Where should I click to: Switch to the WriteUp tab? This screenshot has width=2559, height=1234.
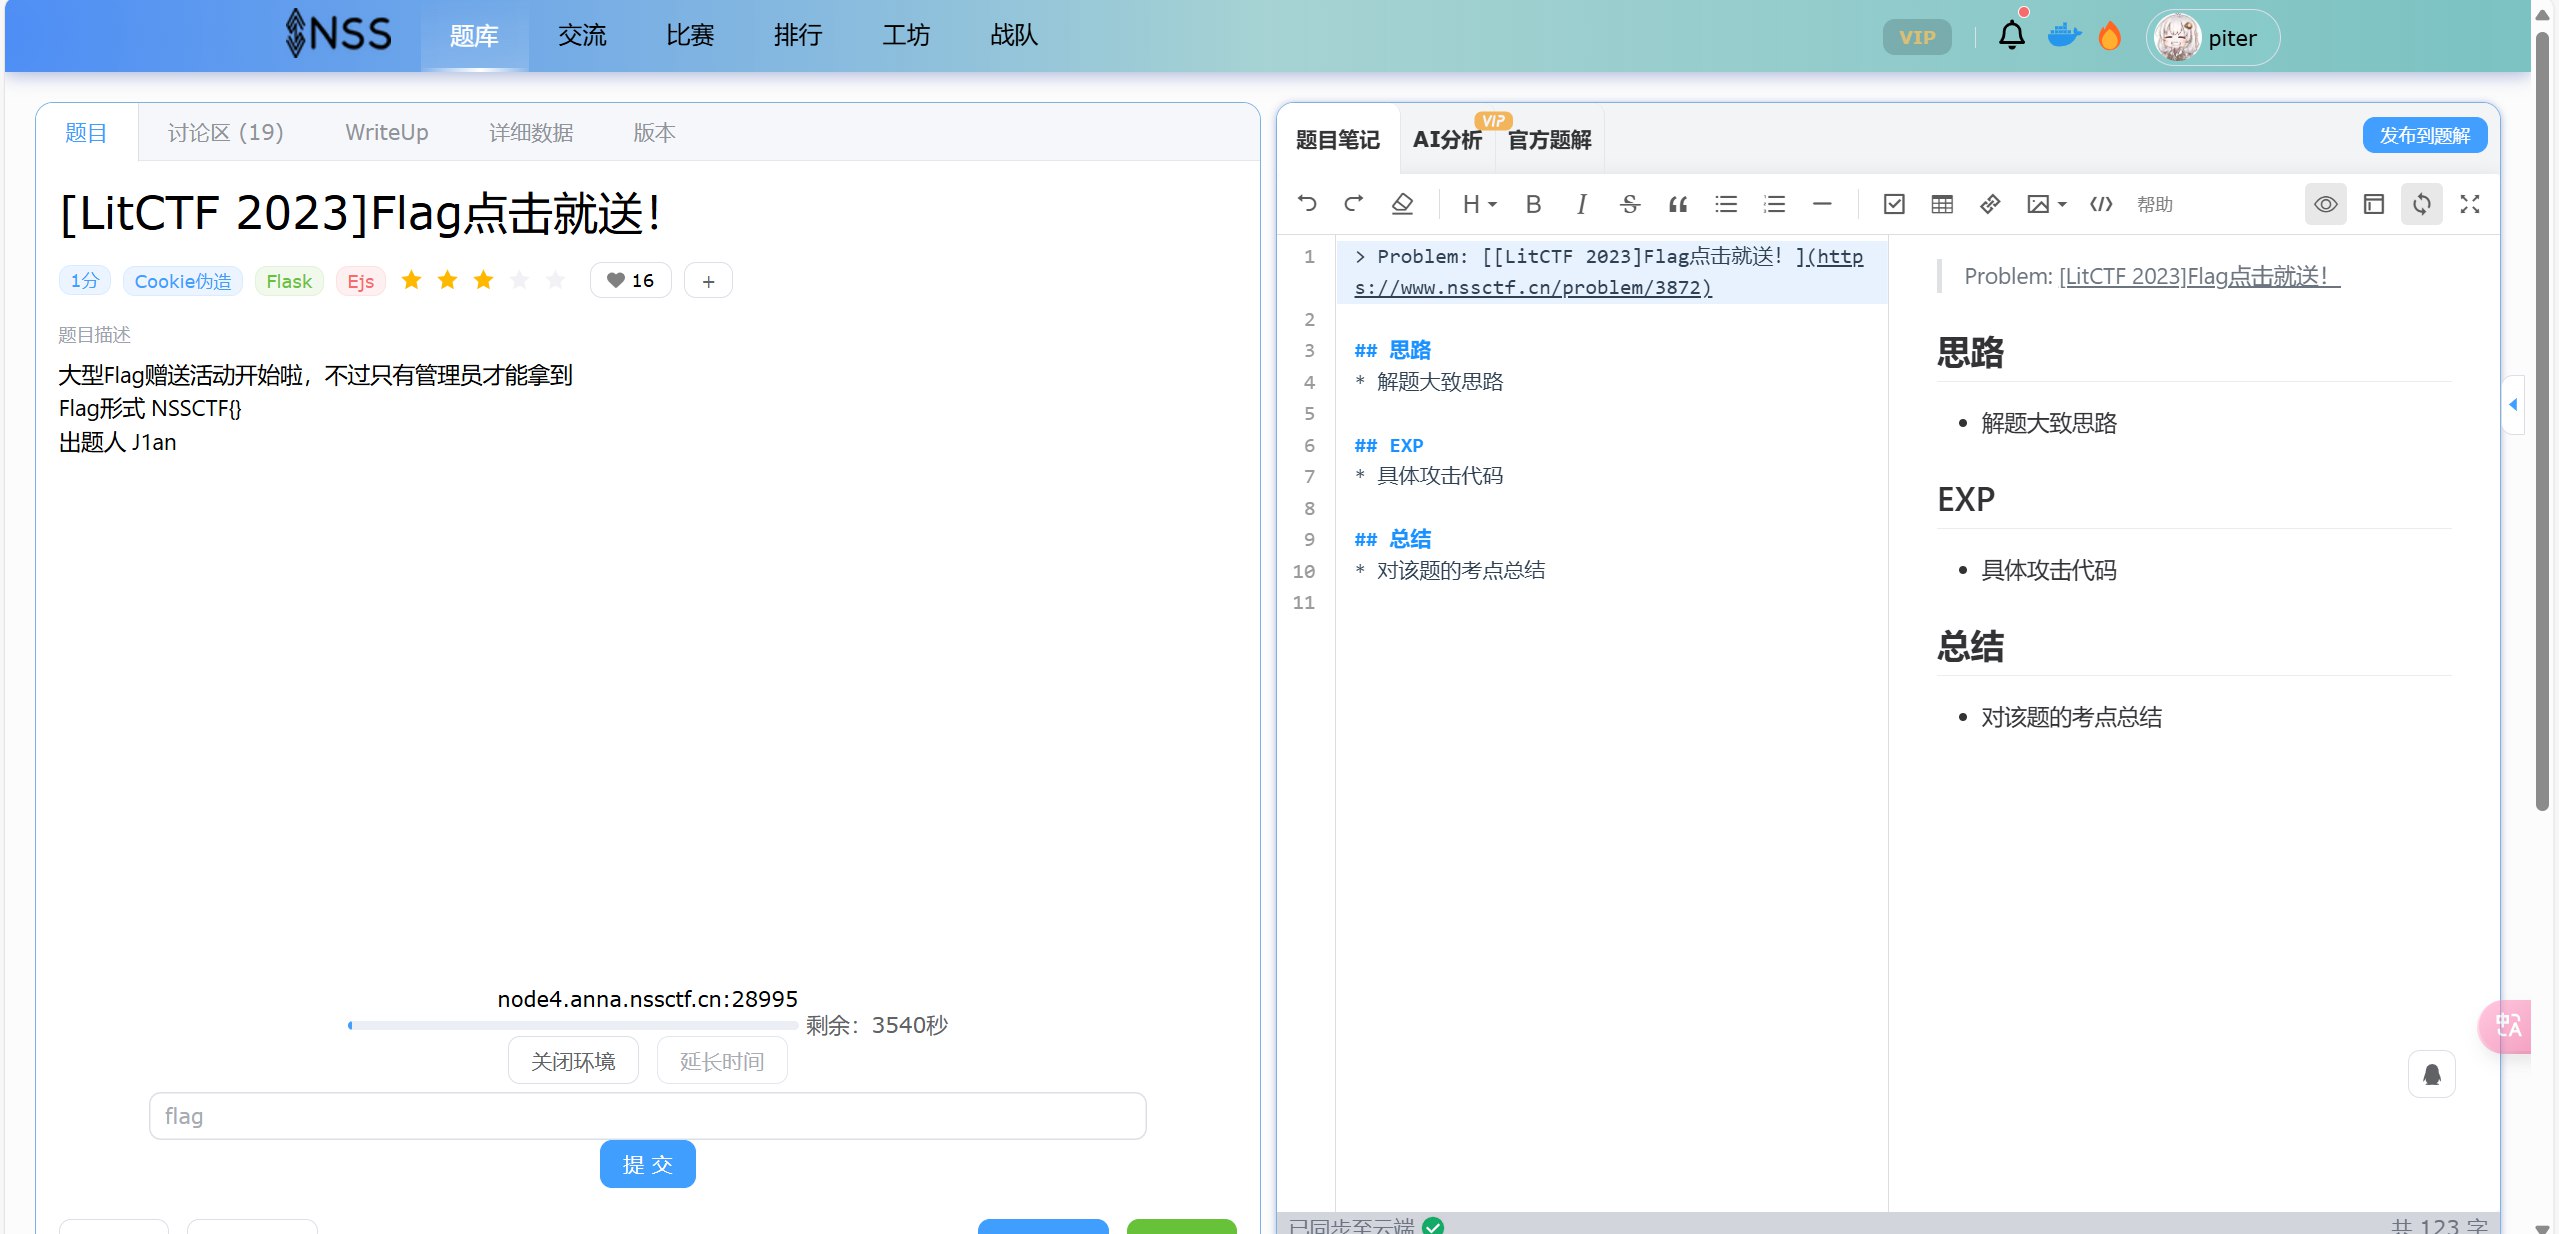tap(387, 132)
